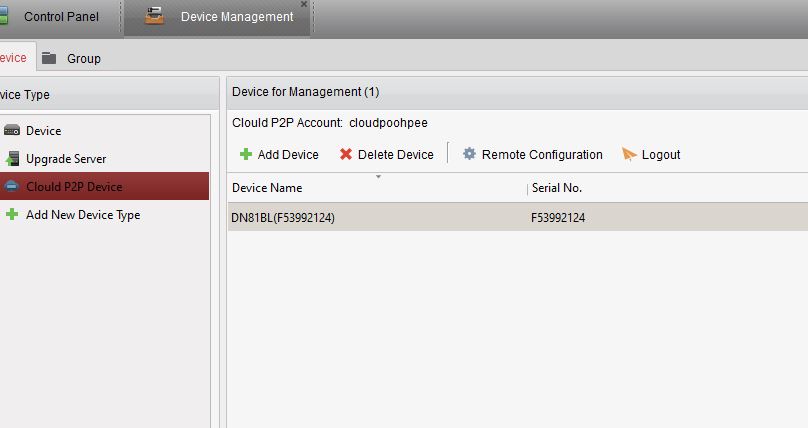The width and height of the screenshot is (808, 428).
Task: Click the DVR icon beside Device
Action: pos(12,130)
